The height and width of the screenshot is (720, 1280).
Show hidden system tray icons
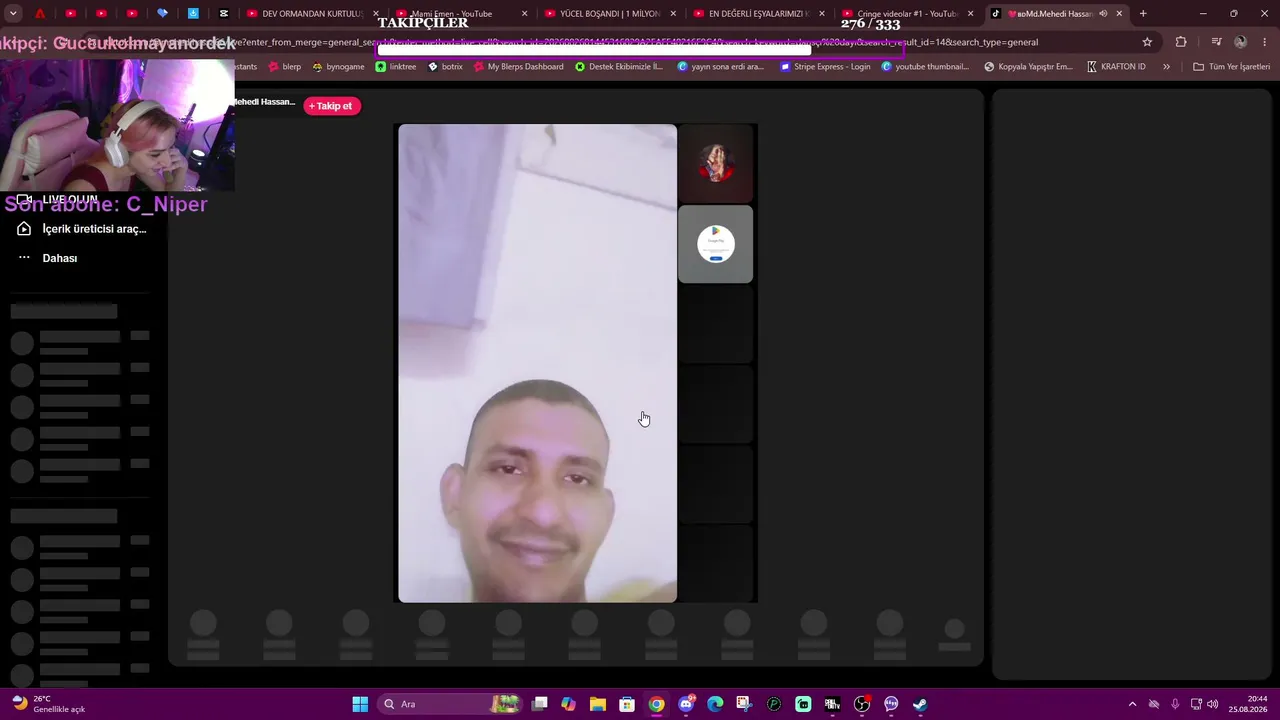[x=1132, y=704]
